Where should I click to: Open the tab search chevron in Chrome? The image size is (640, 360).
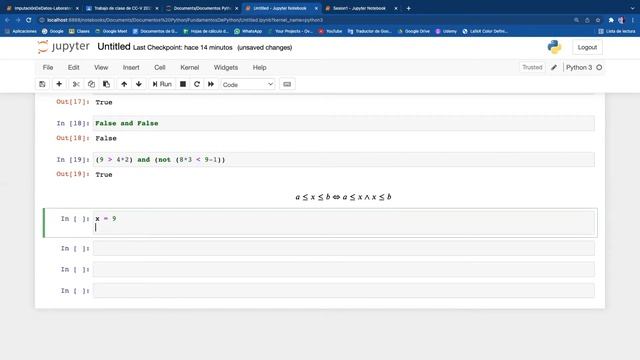pyautogui.click(x=633, y=8)
